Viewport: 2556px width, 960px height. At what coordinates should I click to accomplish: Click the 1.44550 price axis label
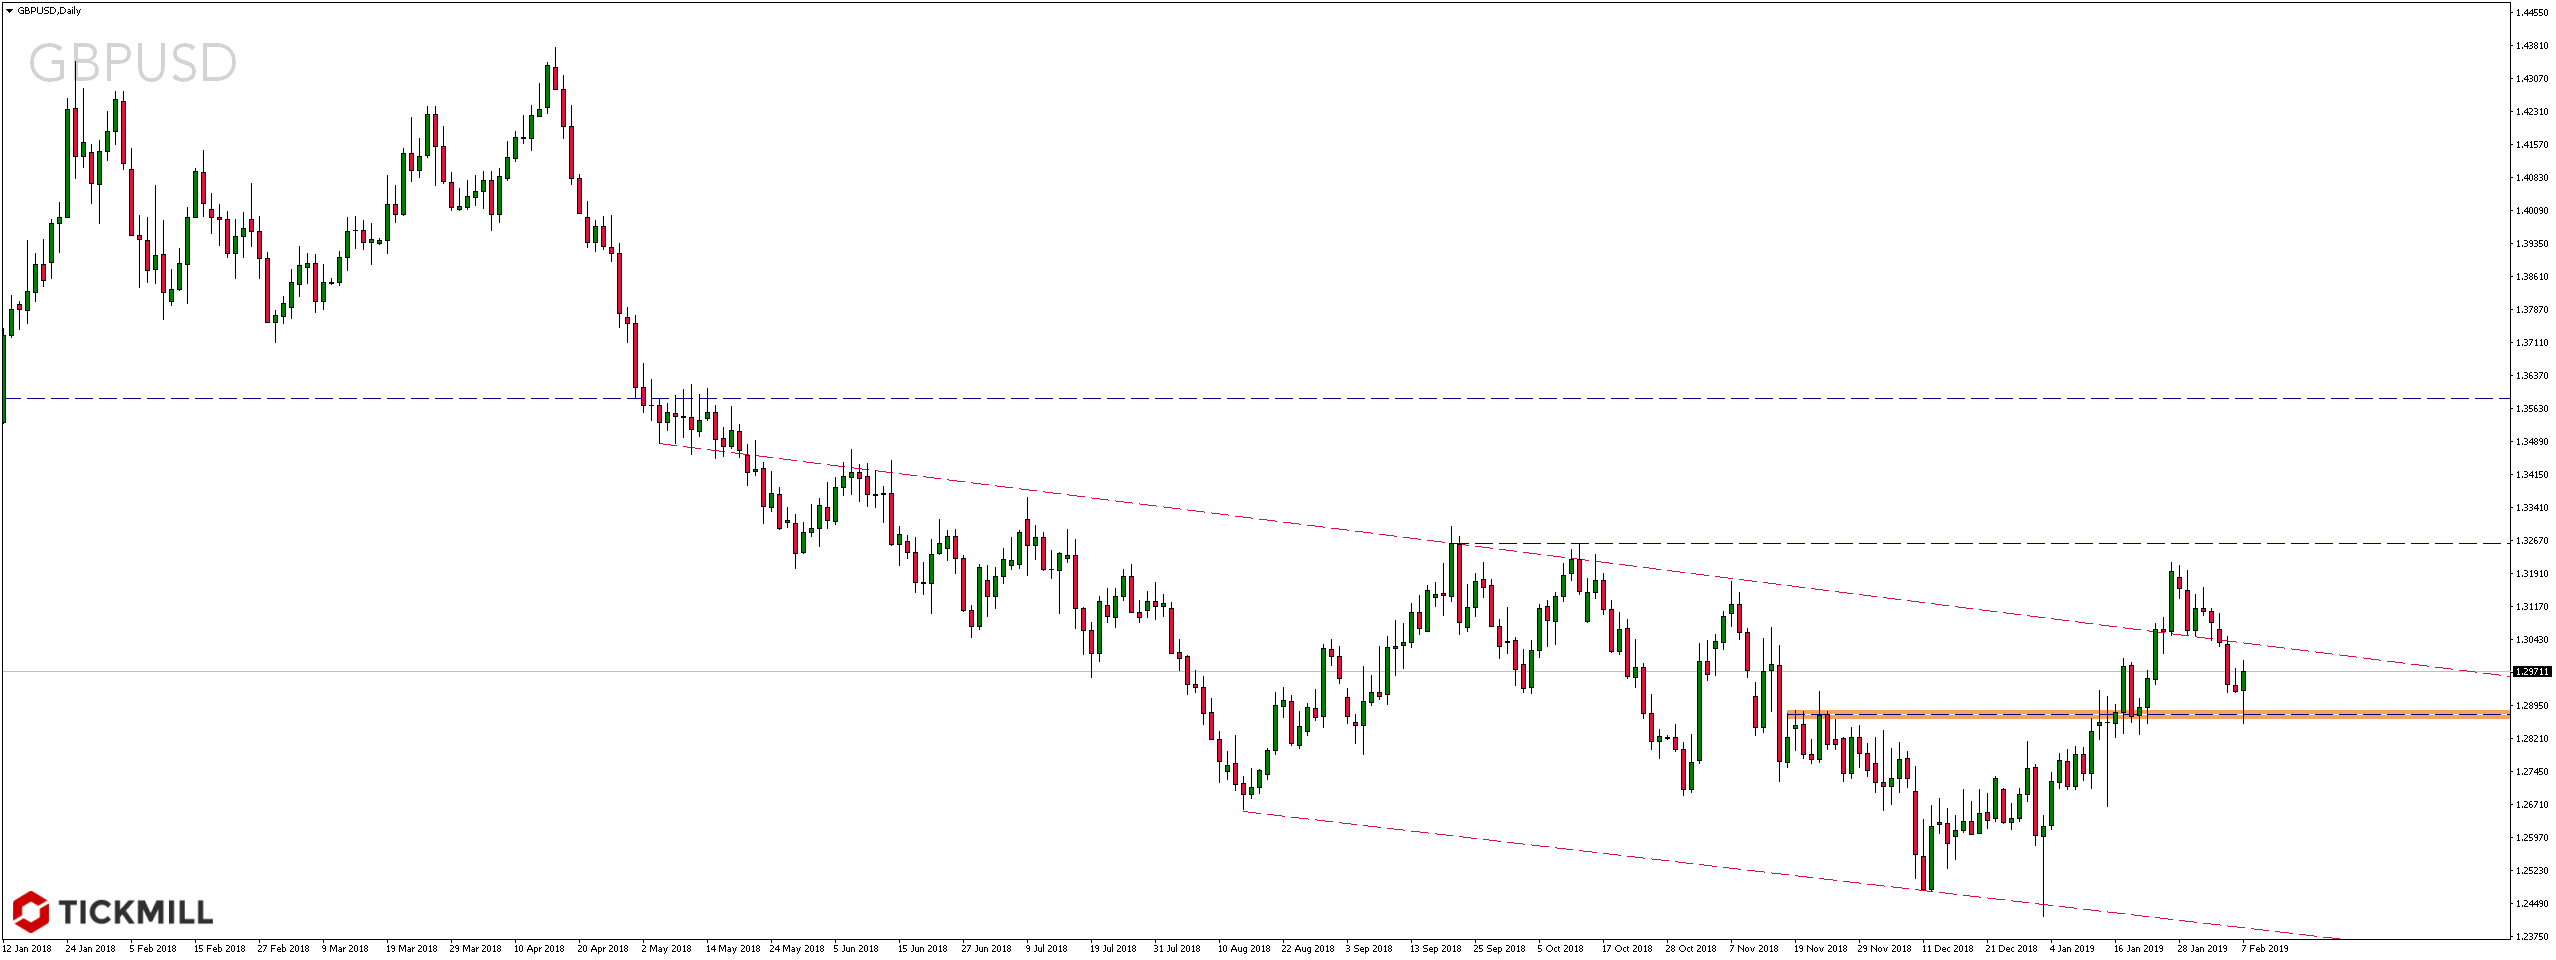(x=2531, y=13)
